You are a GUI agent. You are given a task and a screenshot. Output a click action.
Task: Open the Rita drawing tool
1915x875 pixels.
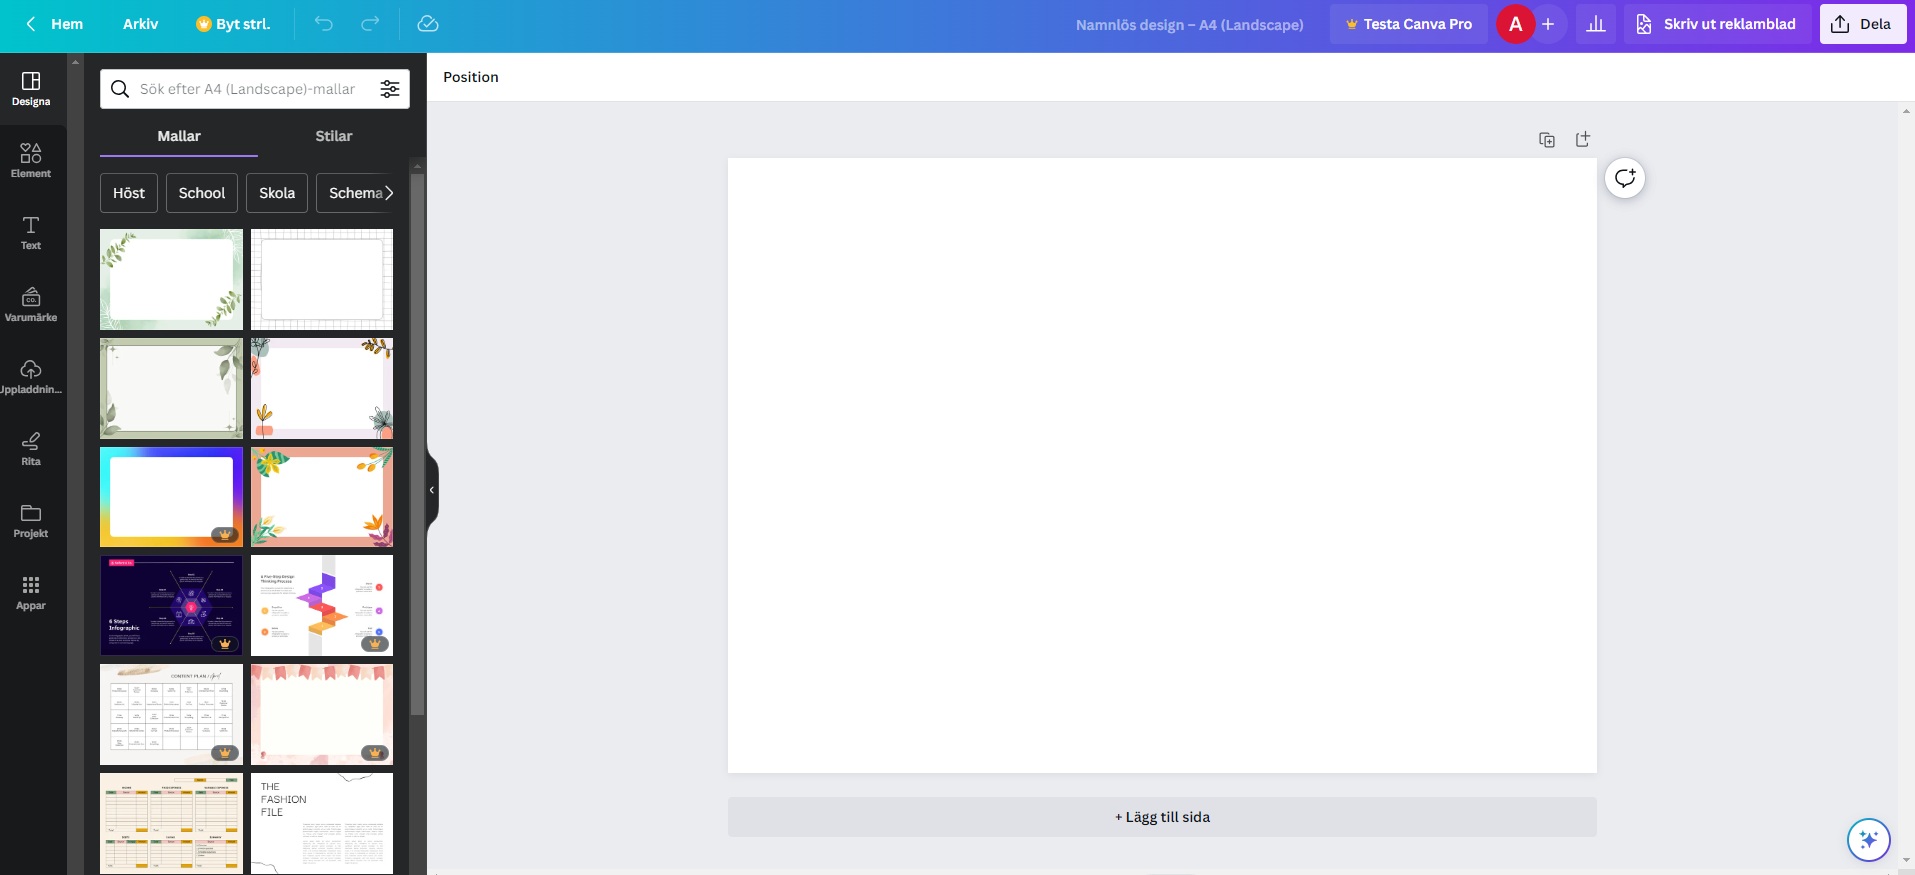pos(31,448)
